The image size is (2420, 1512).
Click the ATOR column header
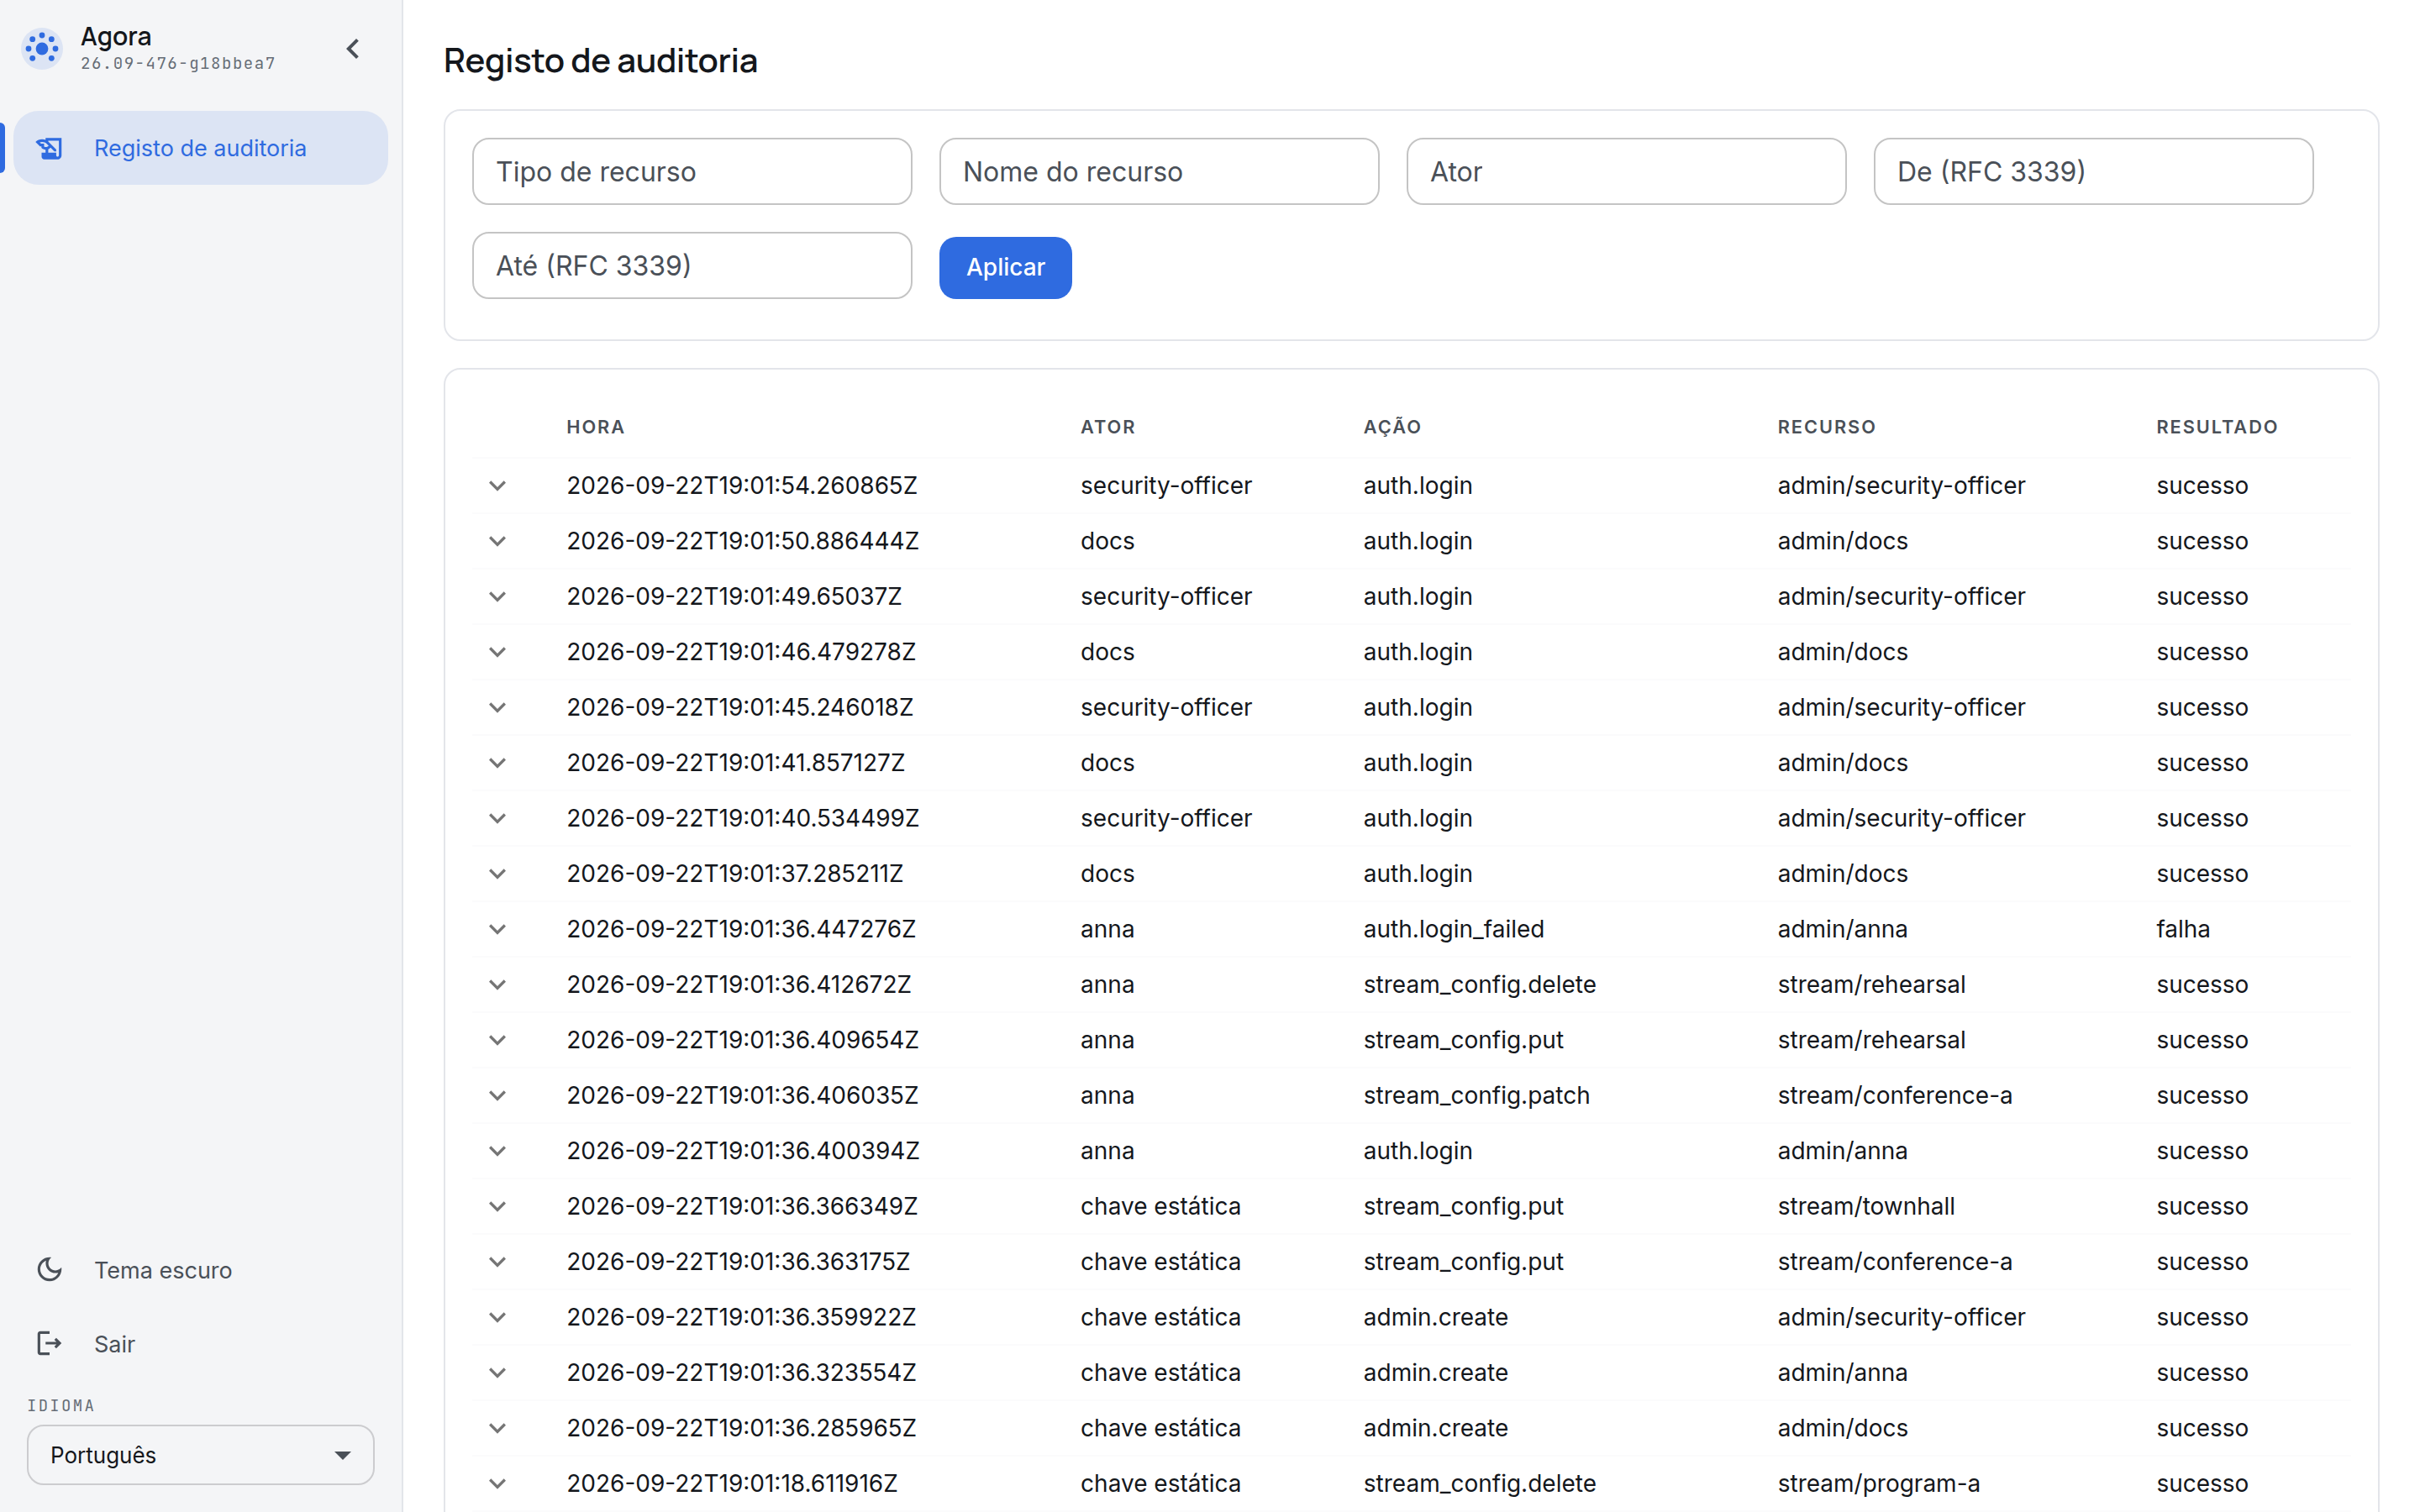pos(1108,427)
